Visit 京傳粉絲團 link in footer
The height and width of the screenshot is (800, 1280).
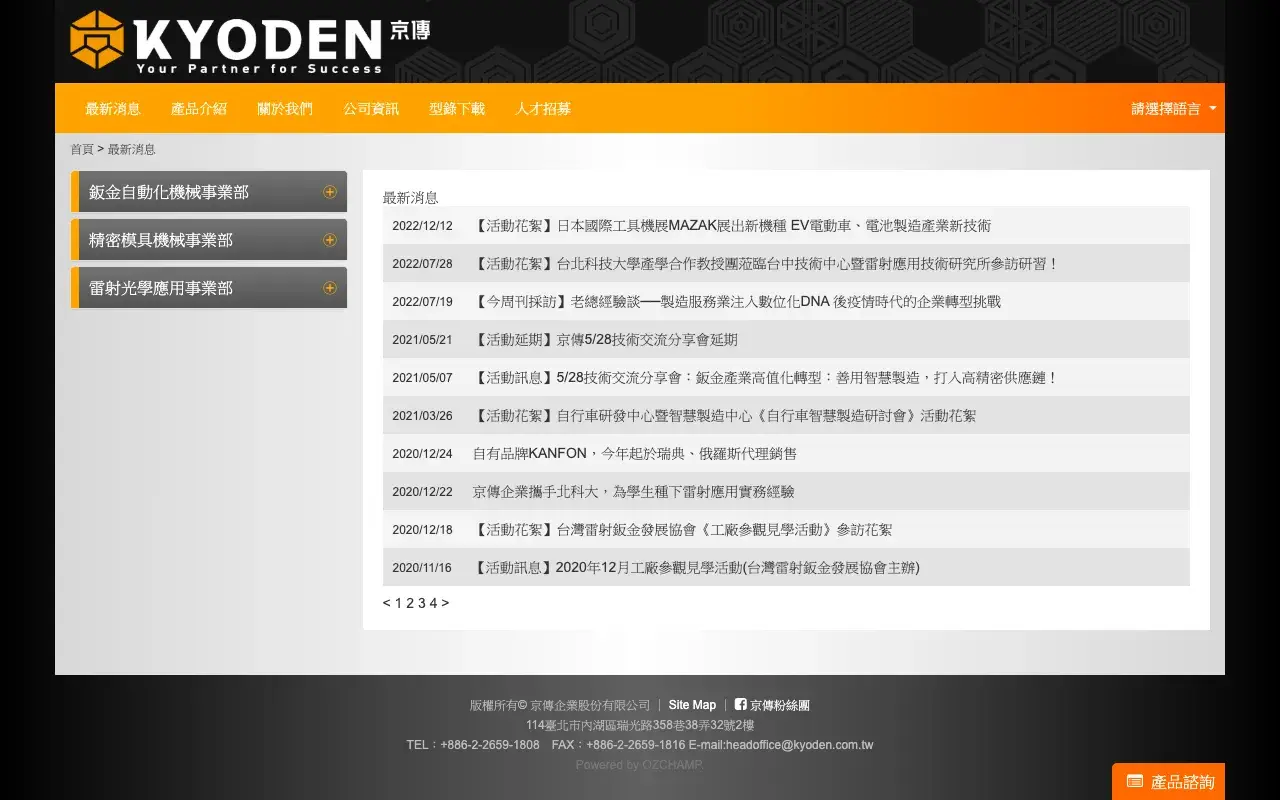point(780,705)
